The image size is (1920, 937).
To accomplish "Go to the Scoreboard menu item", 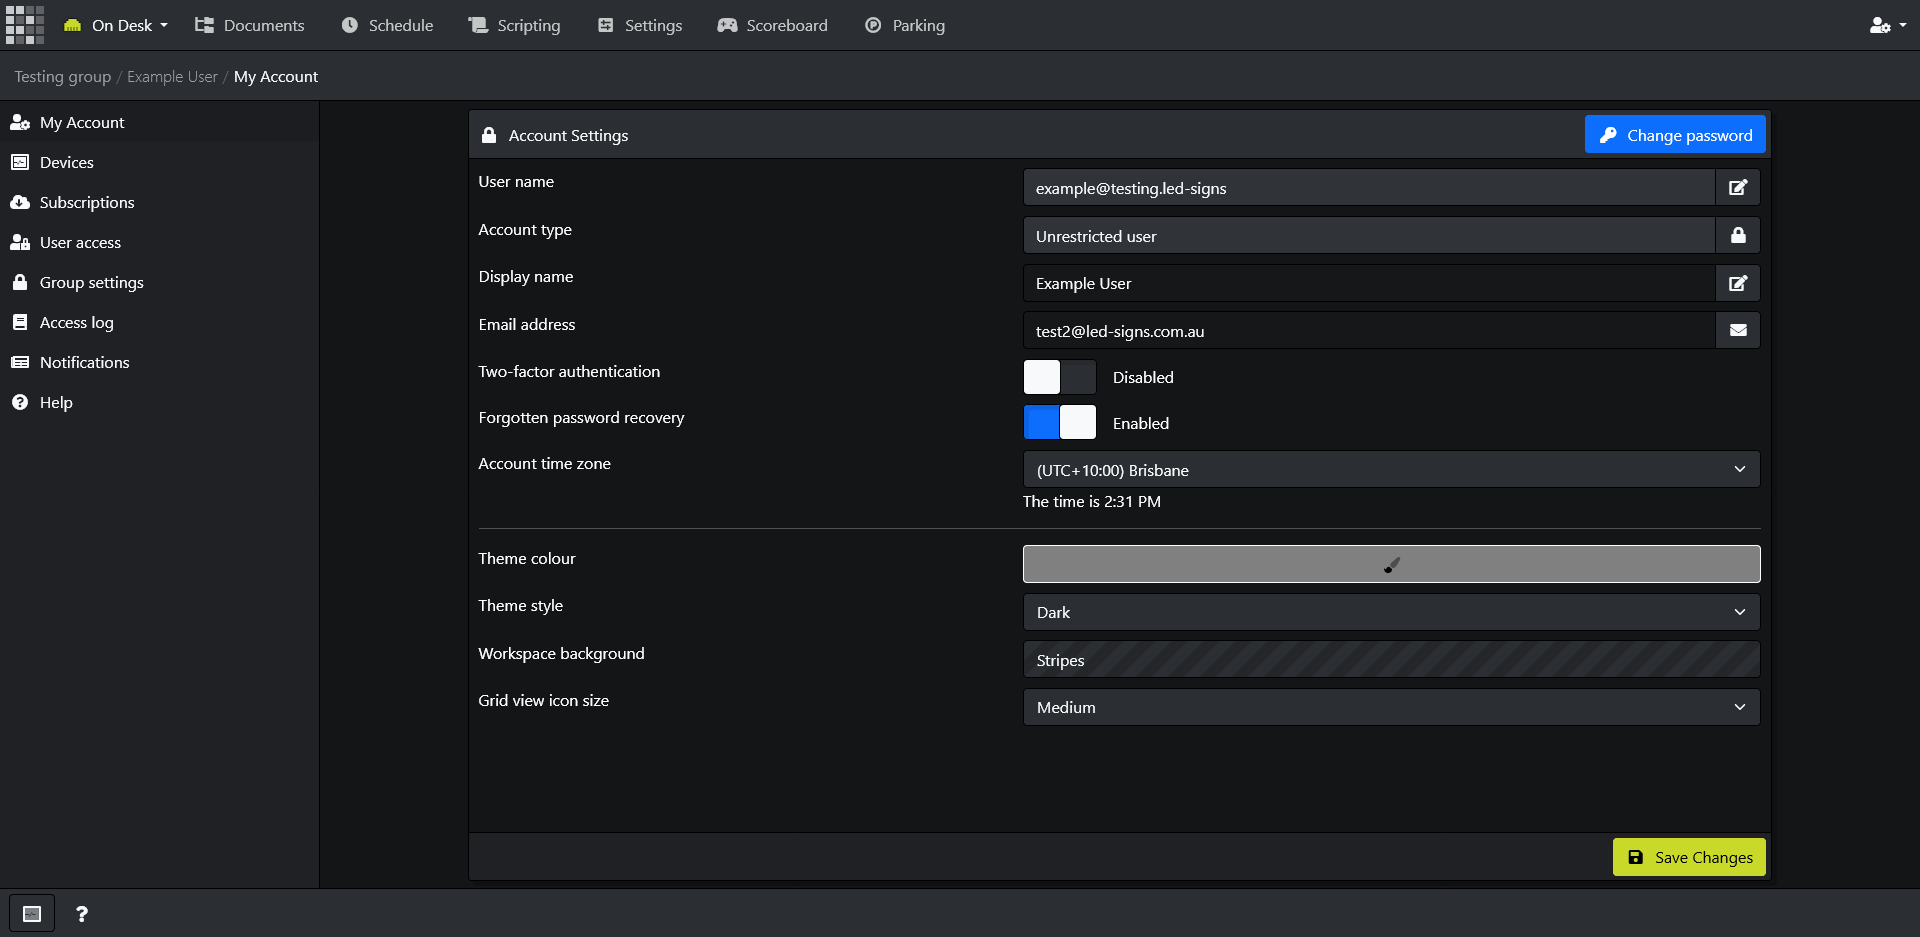I will [773, 25].
